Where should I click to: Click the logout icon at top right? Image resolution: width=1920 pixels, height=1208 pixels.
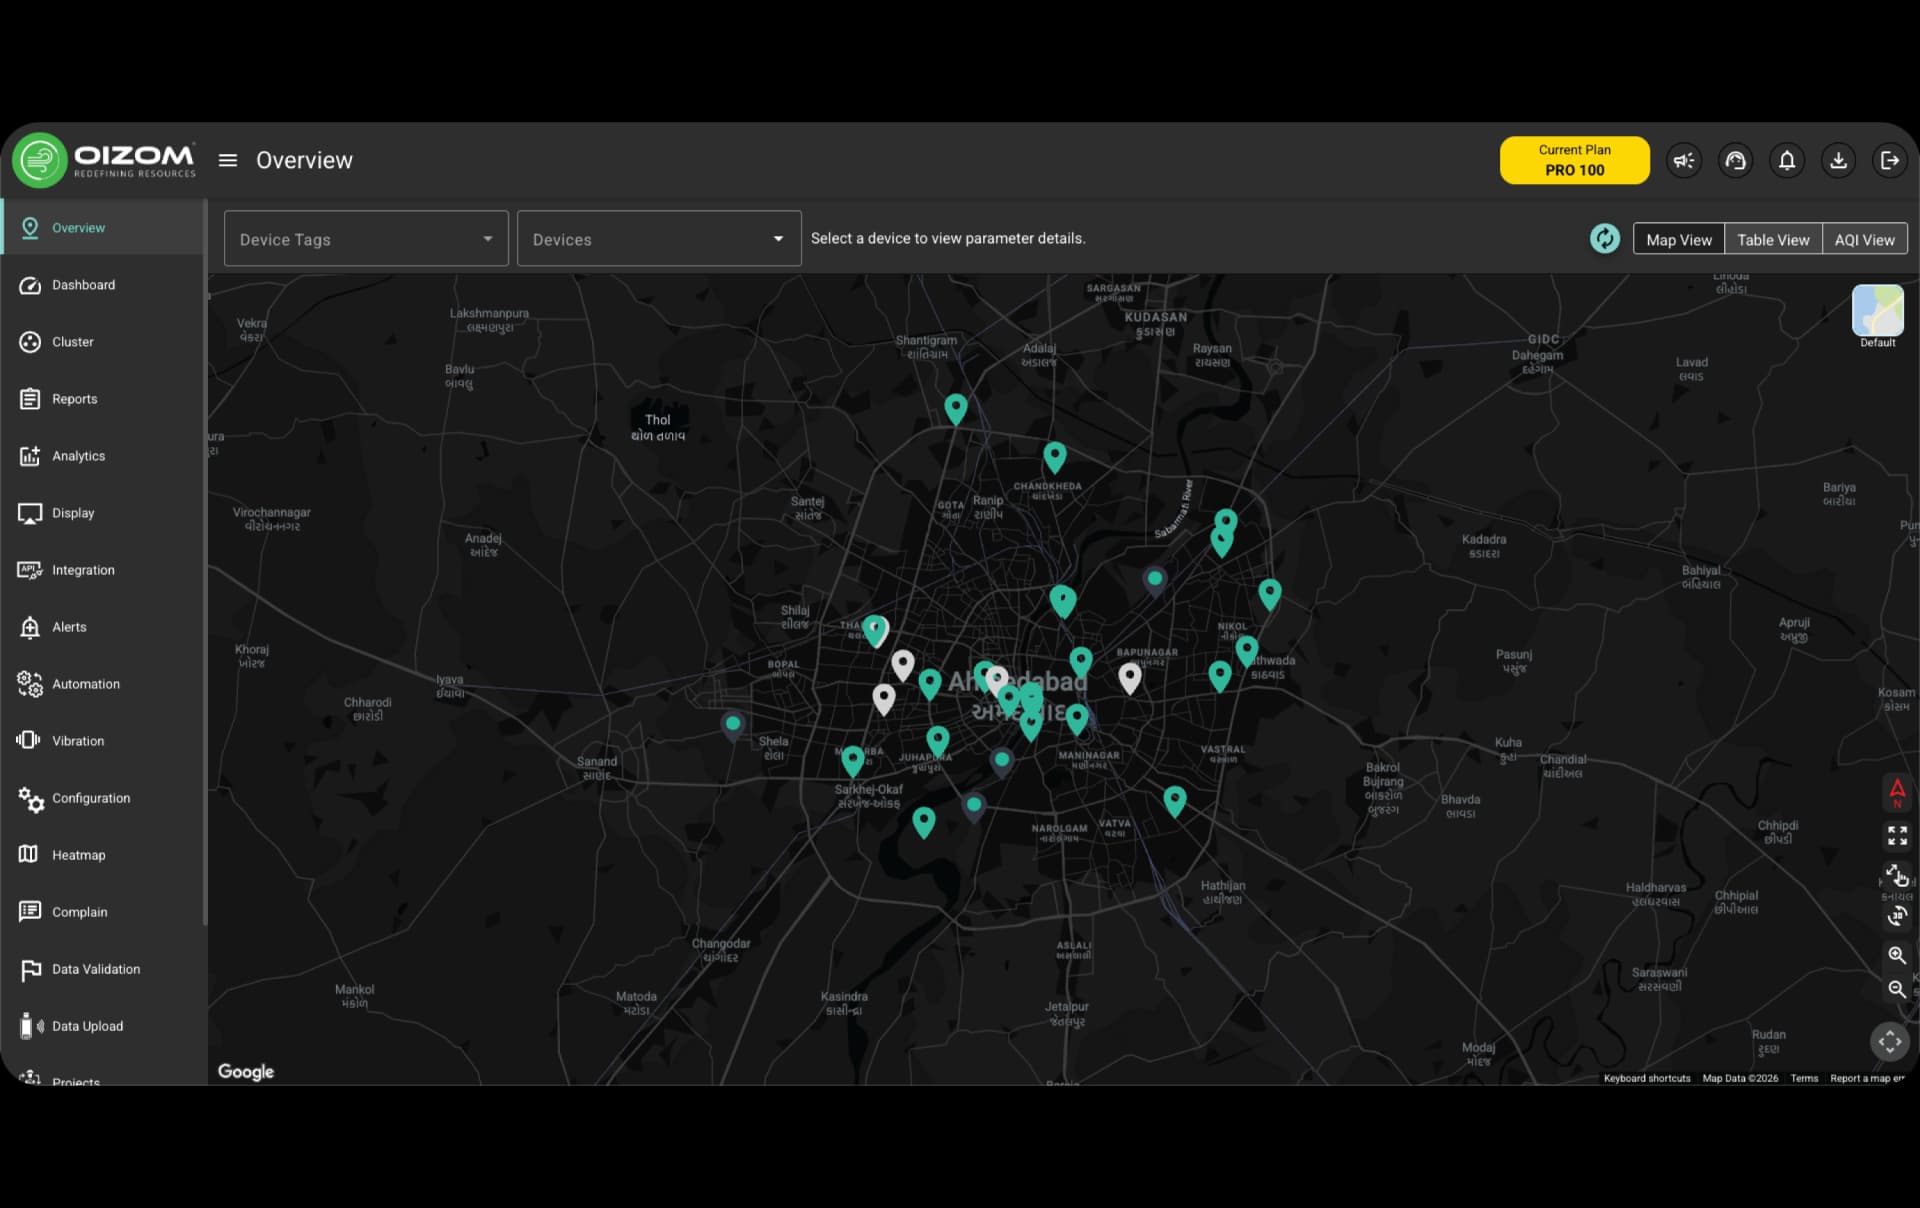point(1889,160)
